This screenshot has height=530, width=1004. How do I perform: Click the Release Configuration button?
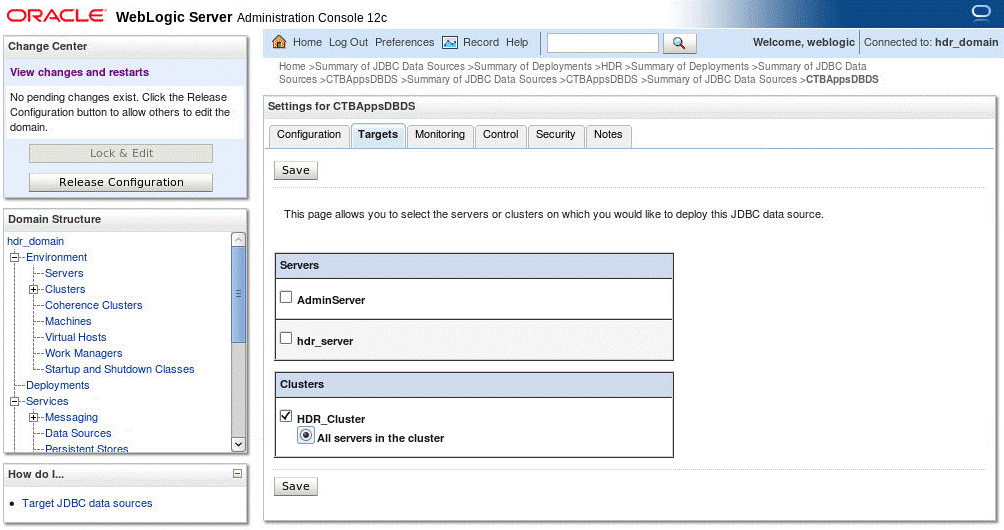coord(121,182)
